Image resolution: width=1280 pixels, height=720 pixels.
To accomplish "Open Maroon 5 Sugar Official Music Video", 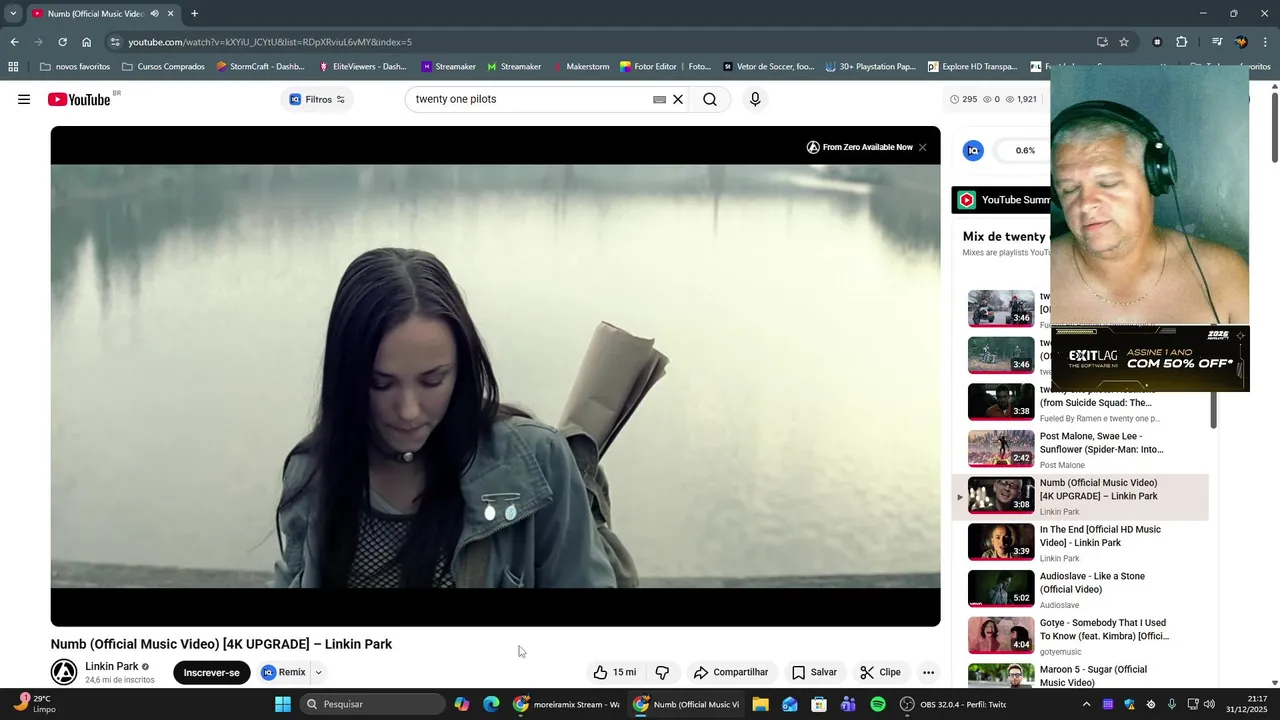I will click(1080, 676).
